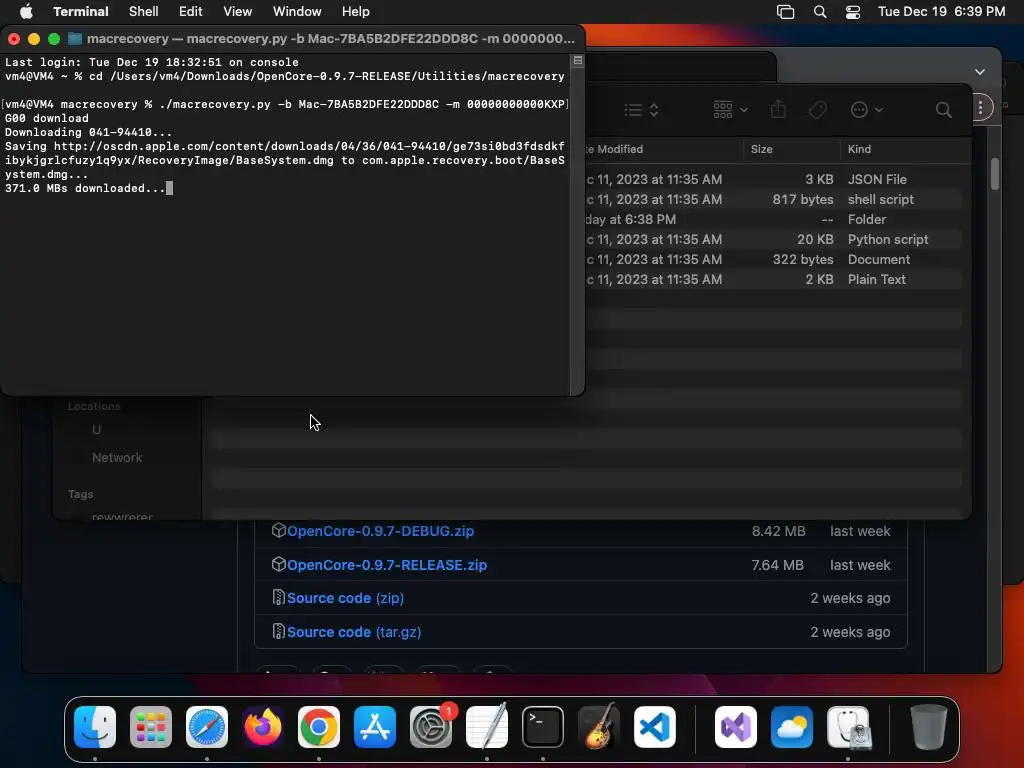Click Terminal window title proxy folder icon

pos(75,39)
